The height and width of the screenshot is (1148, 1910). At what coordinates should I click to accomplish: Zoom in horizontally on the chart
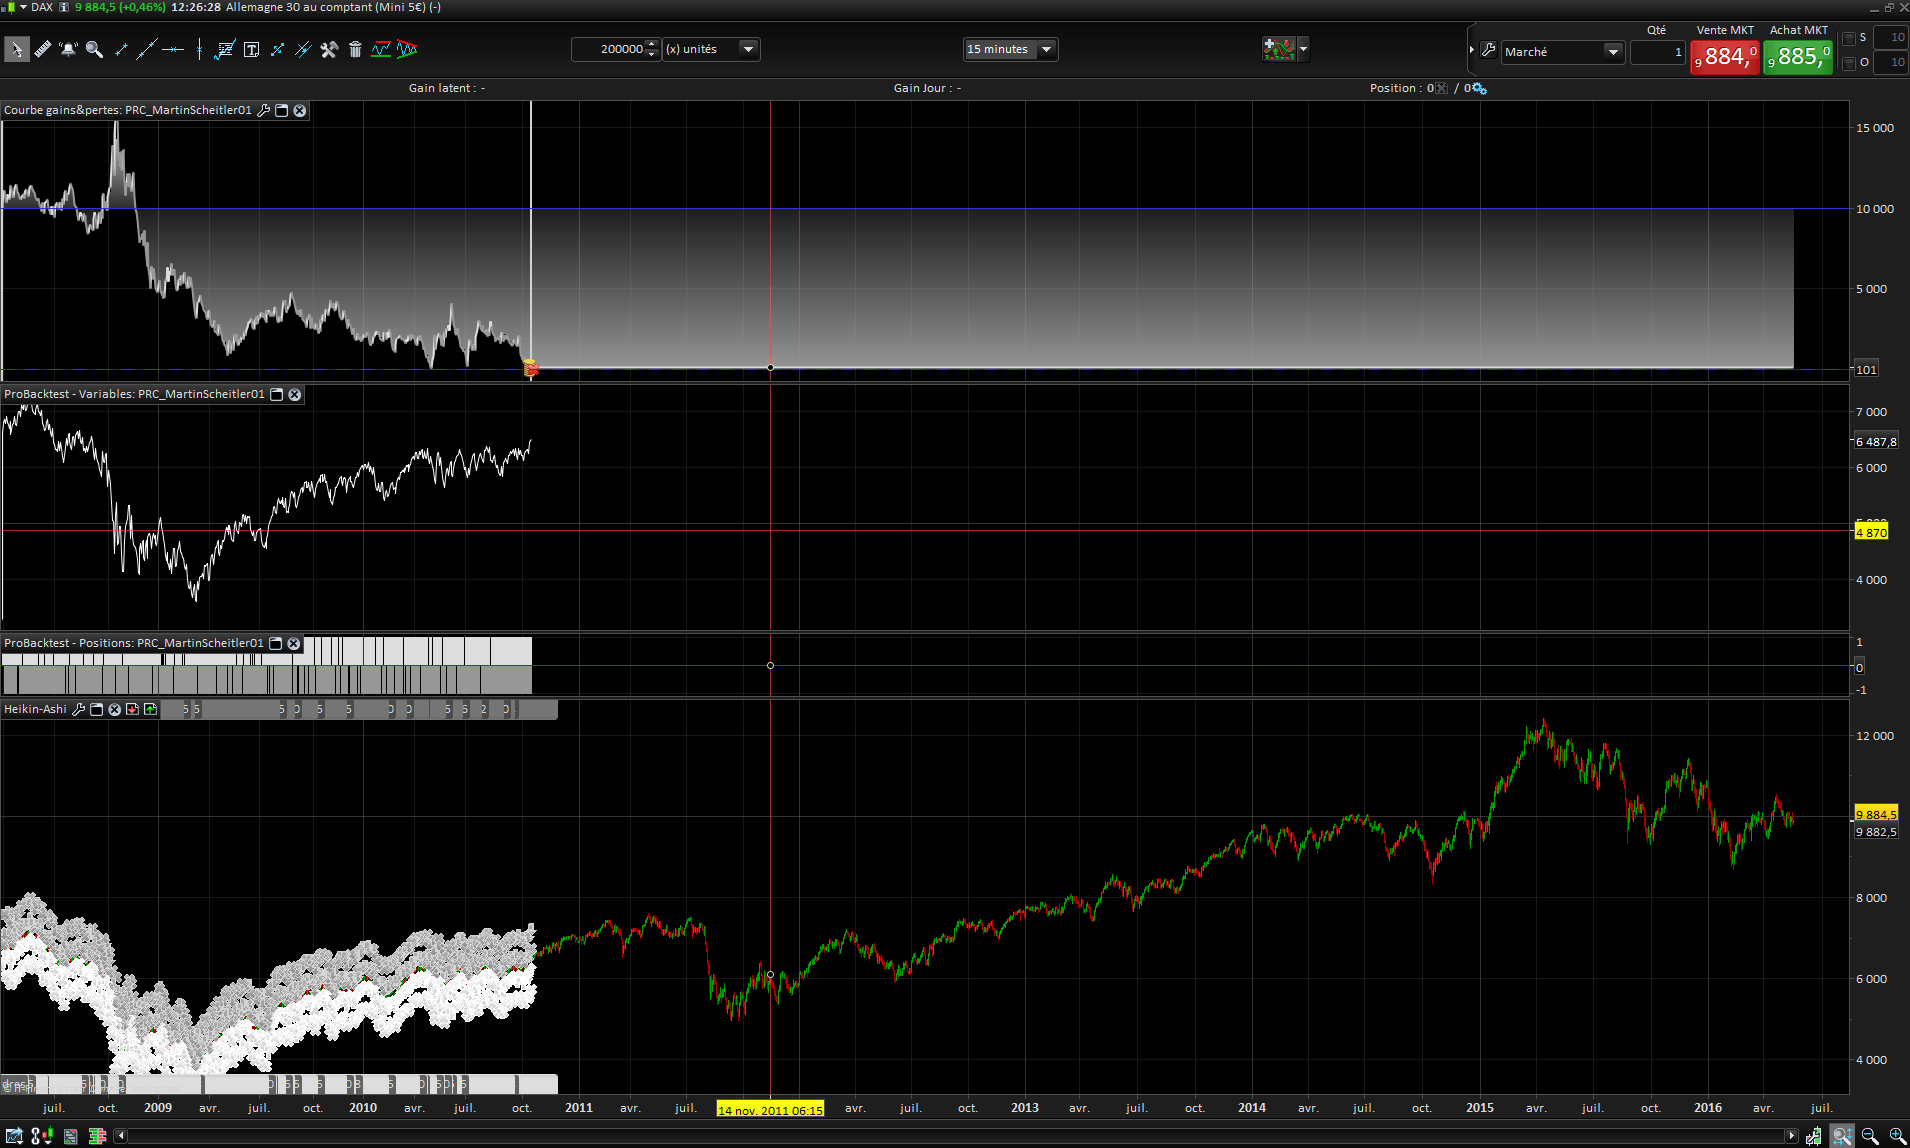(x=1896, y=1135)
